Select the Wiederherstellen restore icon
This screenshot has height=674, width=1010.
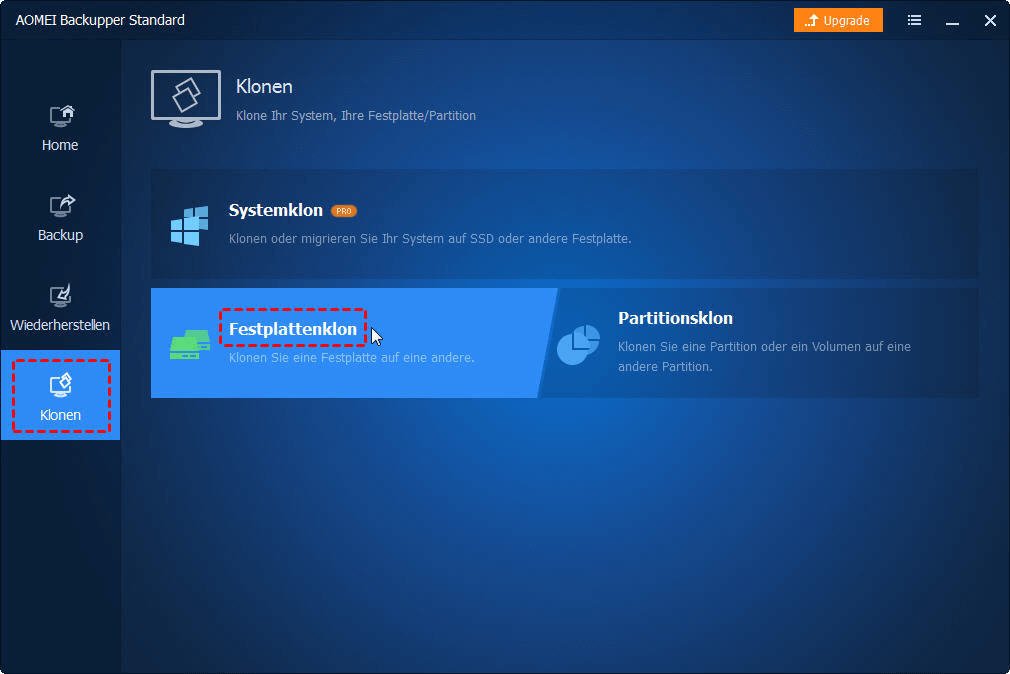click(x=61, y=296)
